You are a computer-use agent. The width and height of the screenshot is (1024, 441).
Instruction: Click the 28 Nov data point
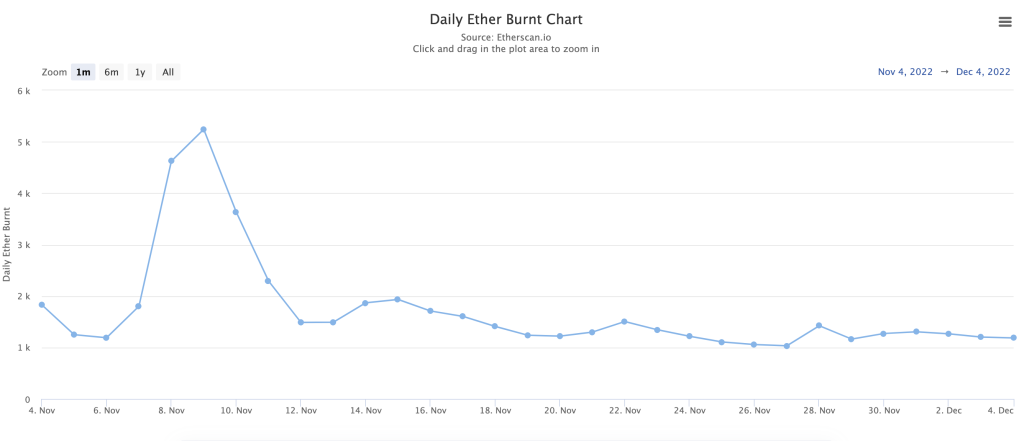[819, 326]
